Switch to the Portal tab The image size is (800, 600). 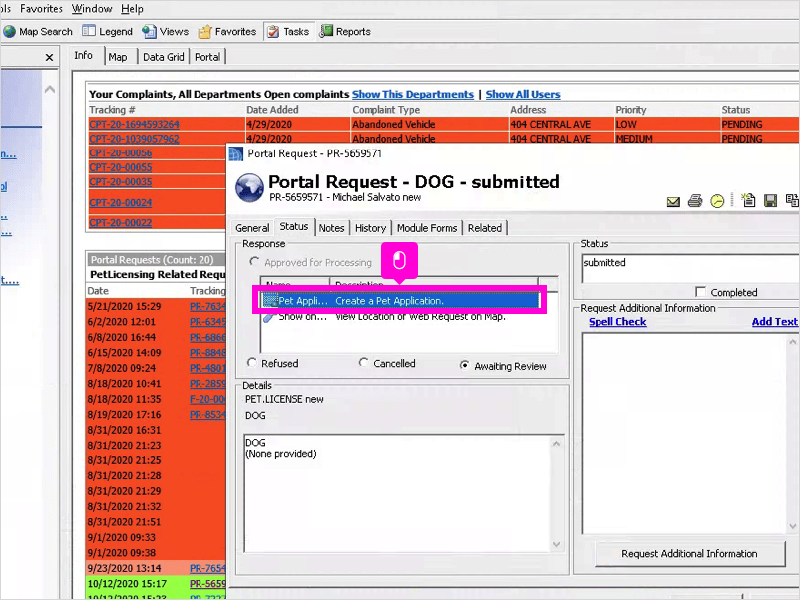click(x=207, y=57)
